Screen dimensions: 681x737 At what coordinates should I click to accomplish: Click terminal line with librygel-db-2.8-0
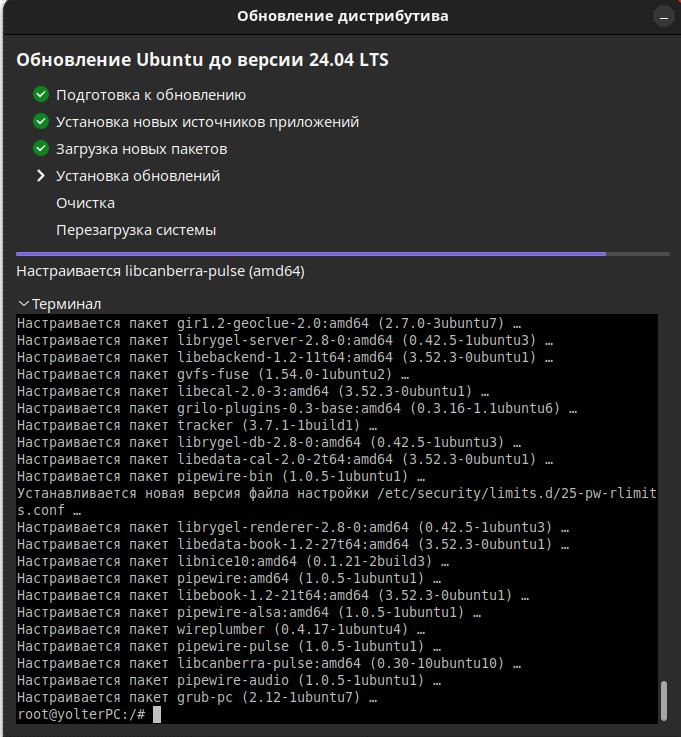(x=269, y=442)
